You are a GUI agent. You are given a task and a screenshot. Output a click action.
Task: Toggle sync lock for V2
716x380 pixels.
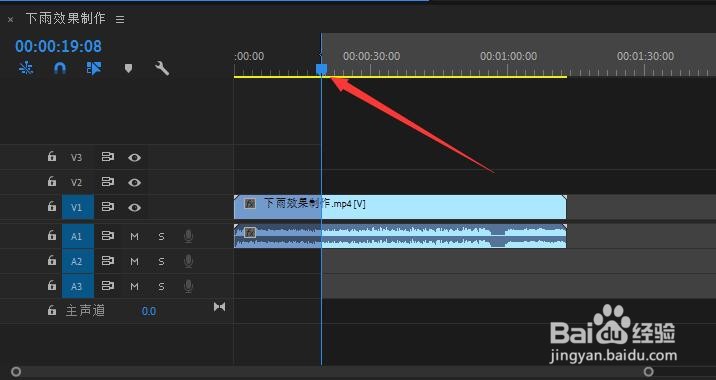[x=108, y=182]
